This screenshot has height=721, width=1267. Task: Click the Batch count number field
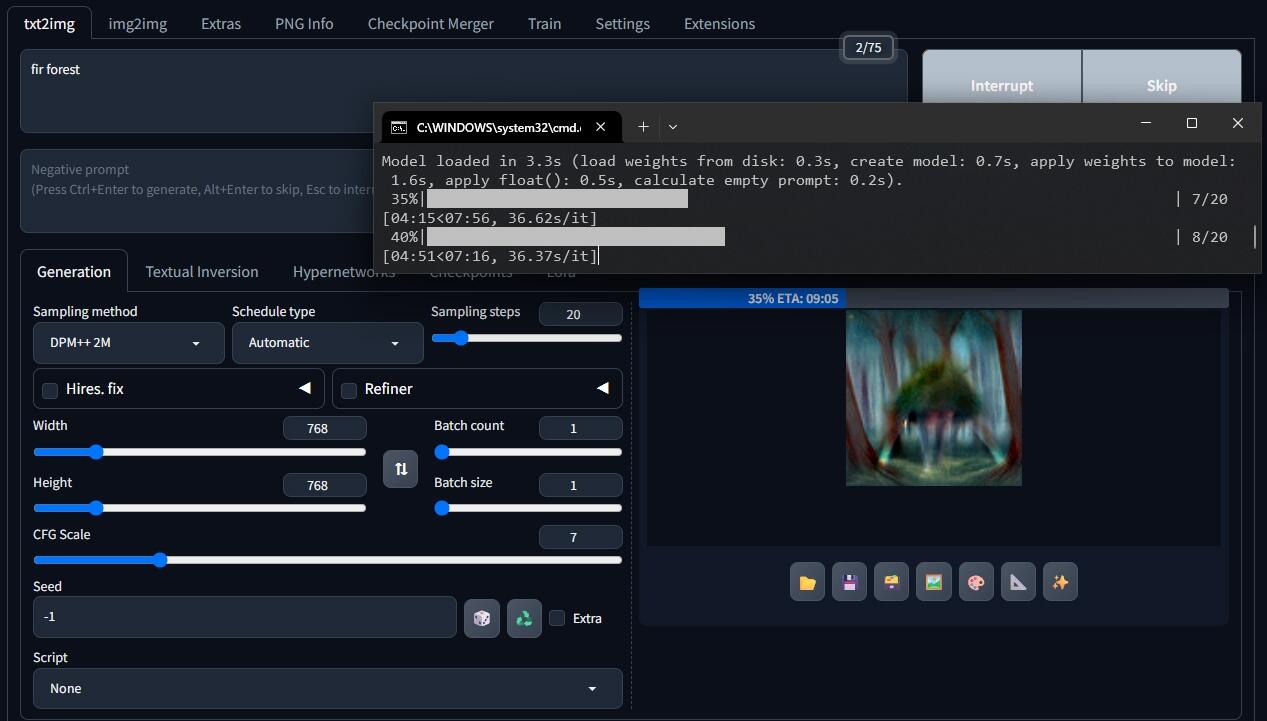[x=580, y=428]
